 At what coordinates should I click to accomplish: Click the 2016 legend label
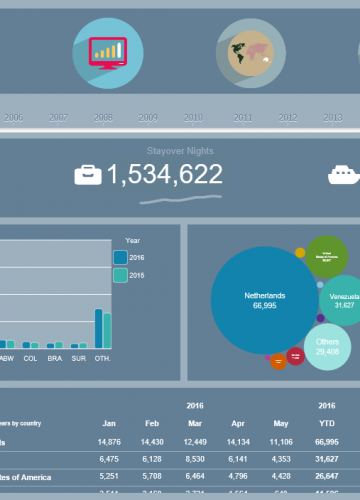[x=137, y=258]
